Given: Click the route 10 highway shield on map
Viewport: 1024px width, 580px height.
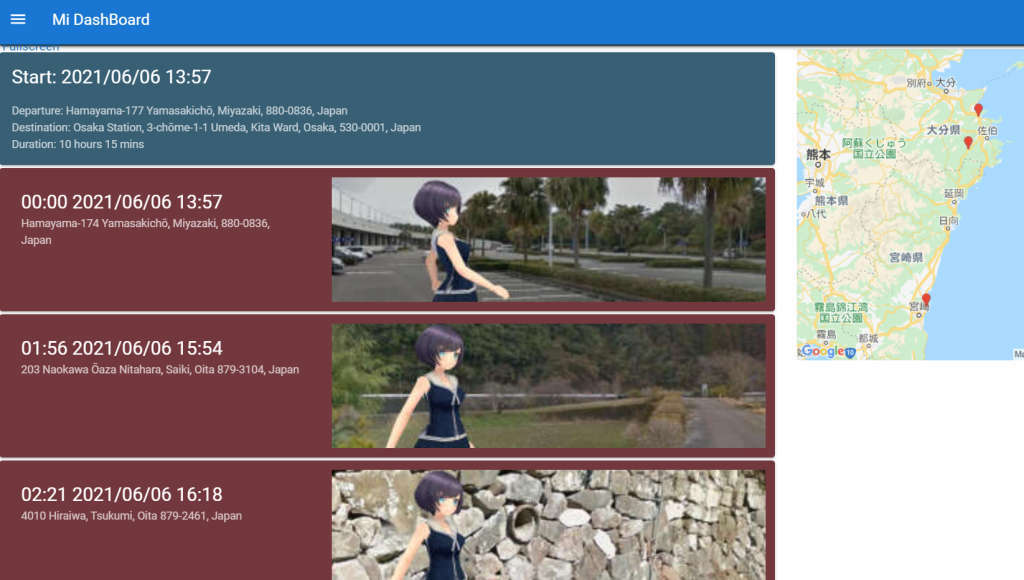Looking at the screenshot, I should [850, 352].
